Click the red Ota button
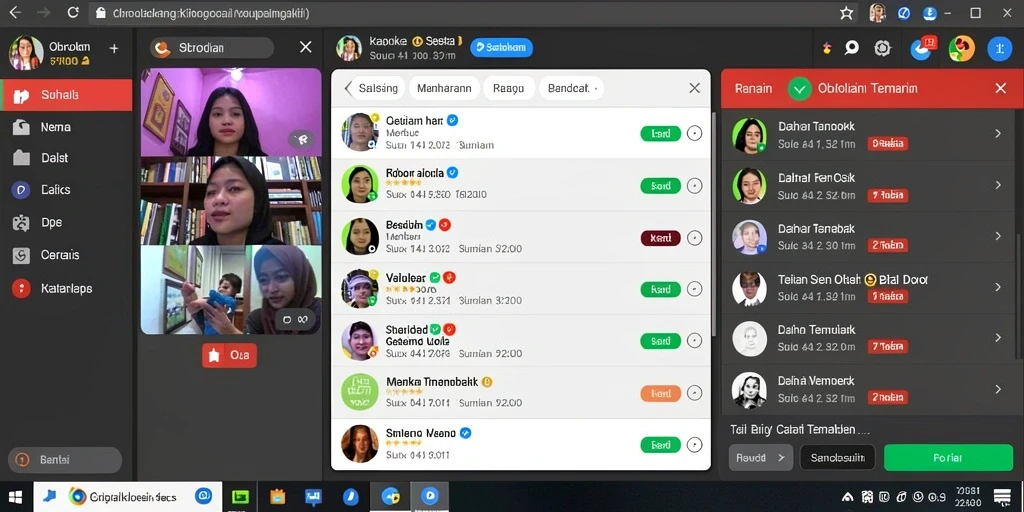Screen dimensions: 1024x512 point(229,355)
